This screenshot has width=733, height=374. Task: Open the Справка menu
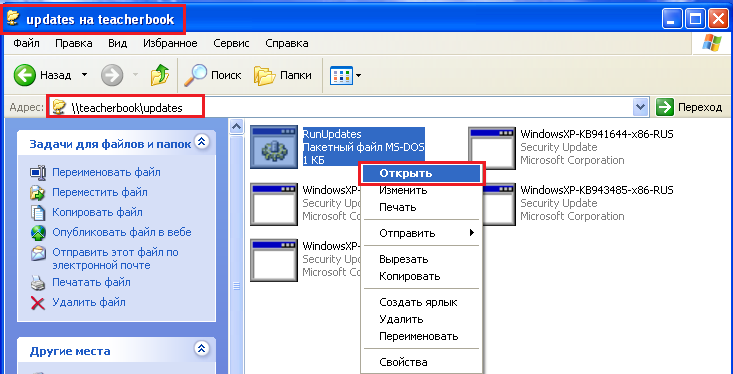[287, 43]
